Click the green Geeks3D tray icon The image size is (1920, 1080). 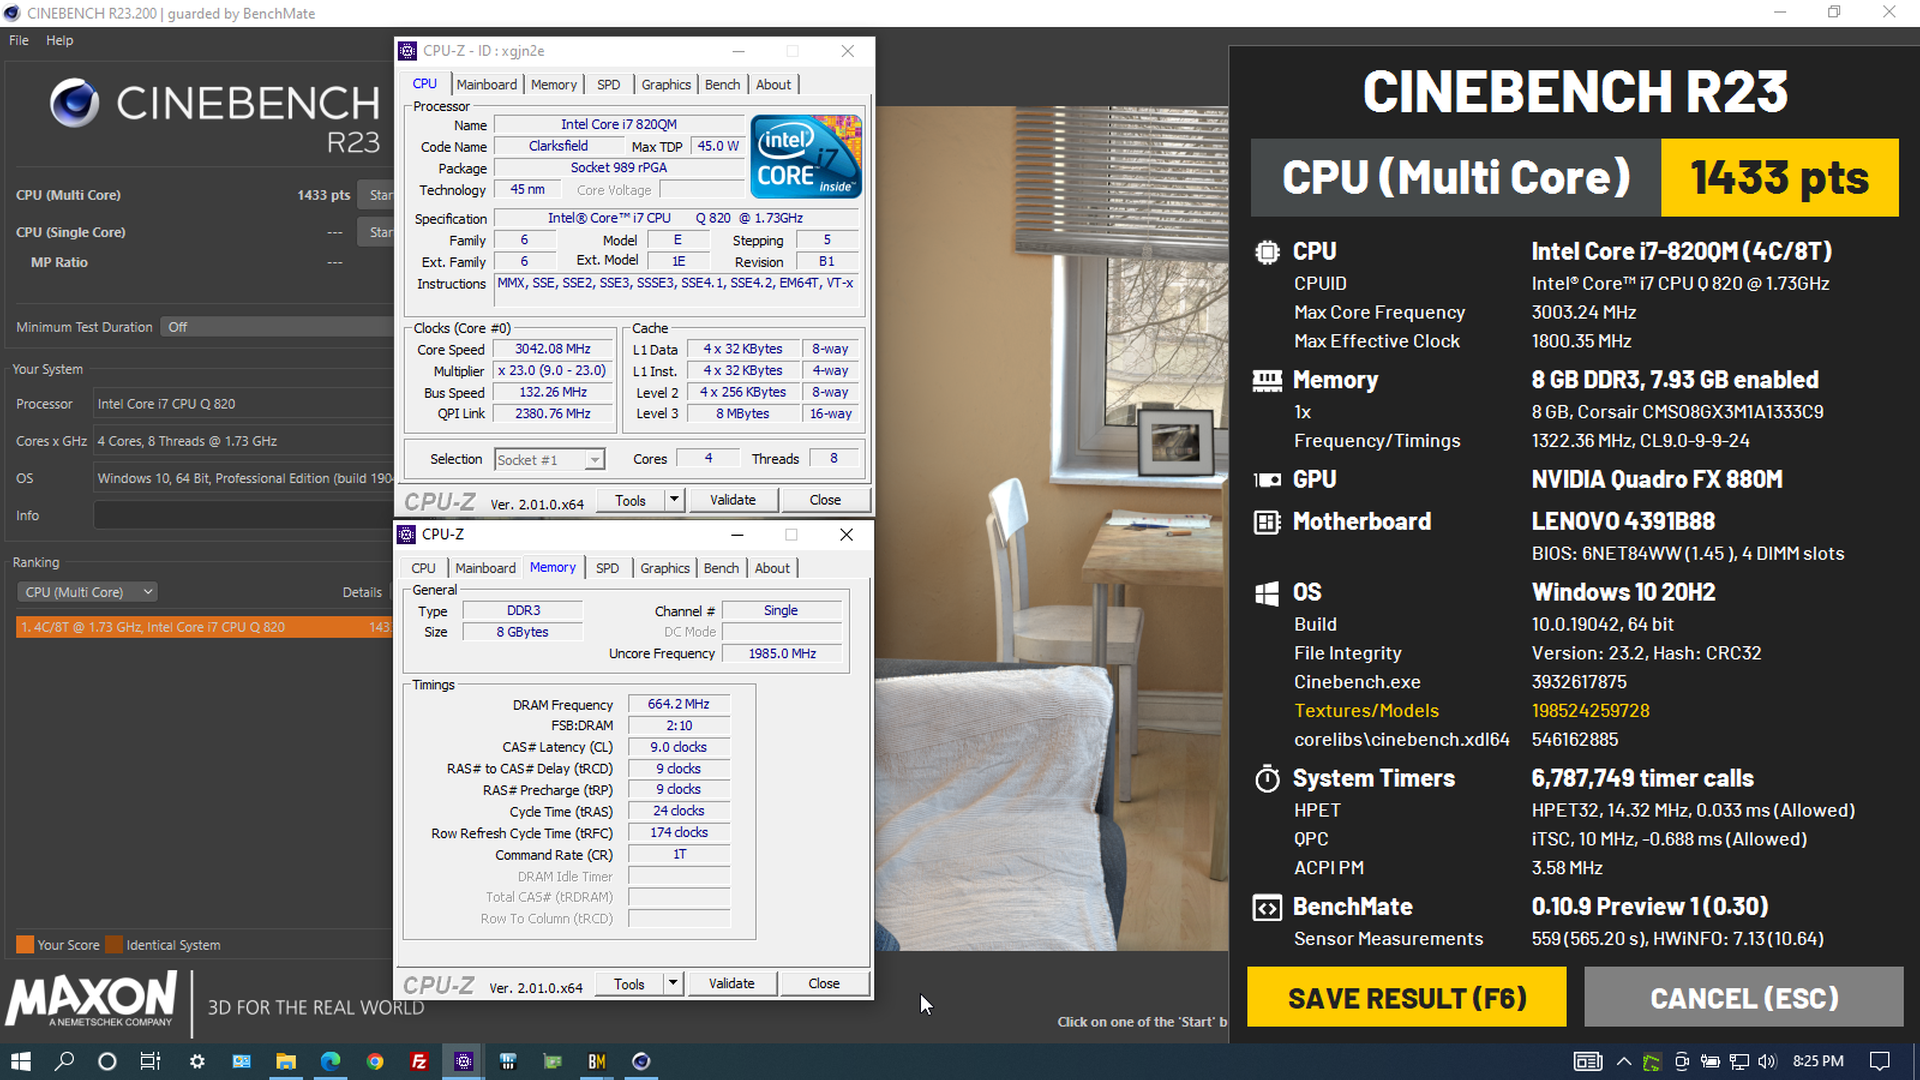point(1652,1061)
